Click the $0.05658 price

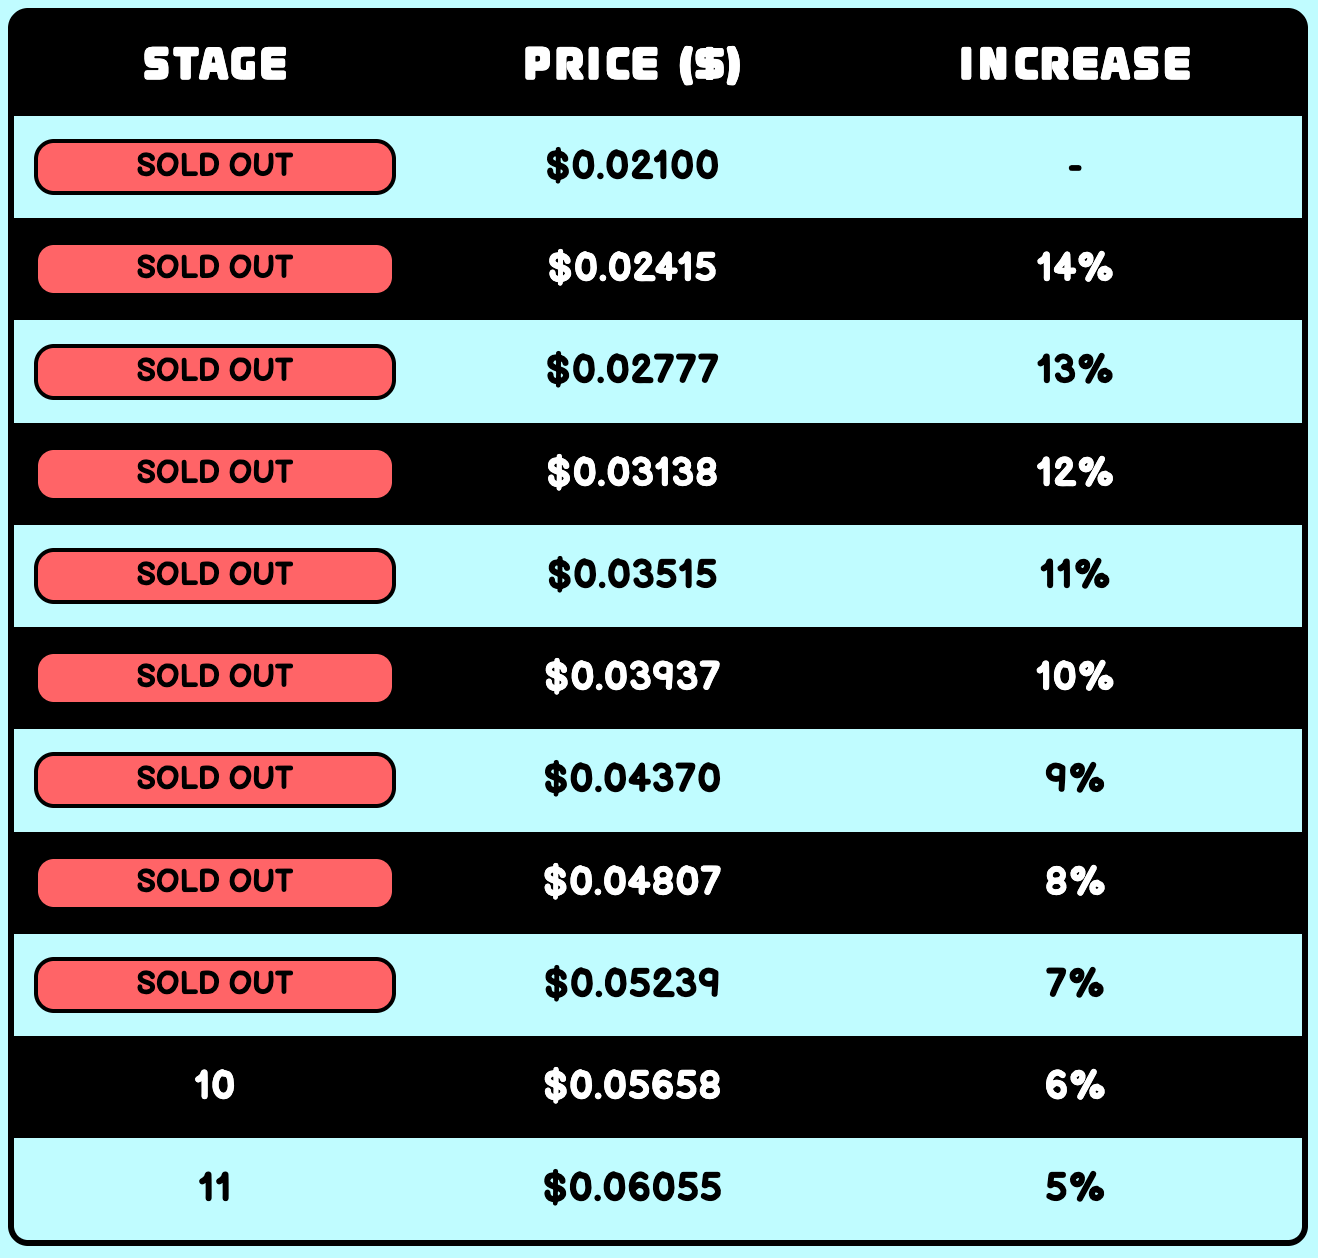[632, 1086]
